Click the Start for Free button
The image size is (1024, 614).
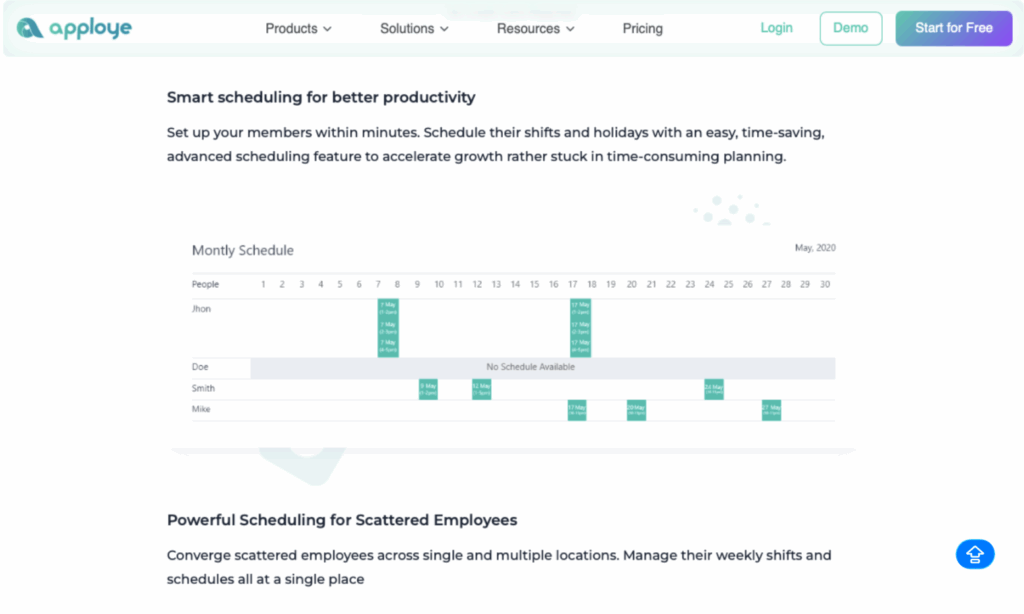tap(953, 28)
